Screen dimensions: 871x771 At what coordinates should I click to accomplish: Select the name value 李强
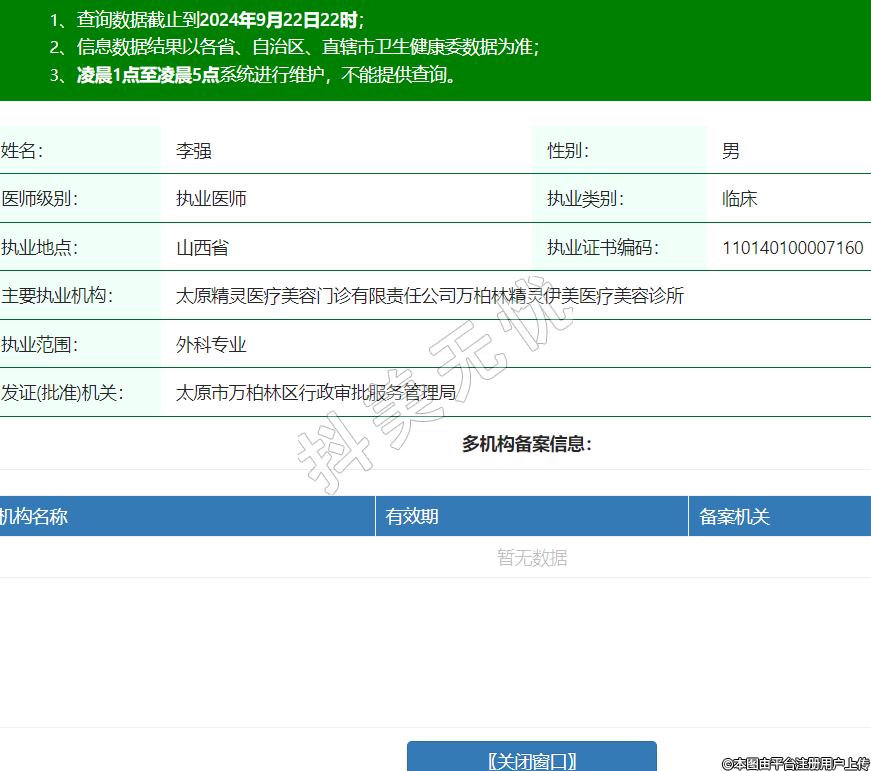click(x=194, y=151)
